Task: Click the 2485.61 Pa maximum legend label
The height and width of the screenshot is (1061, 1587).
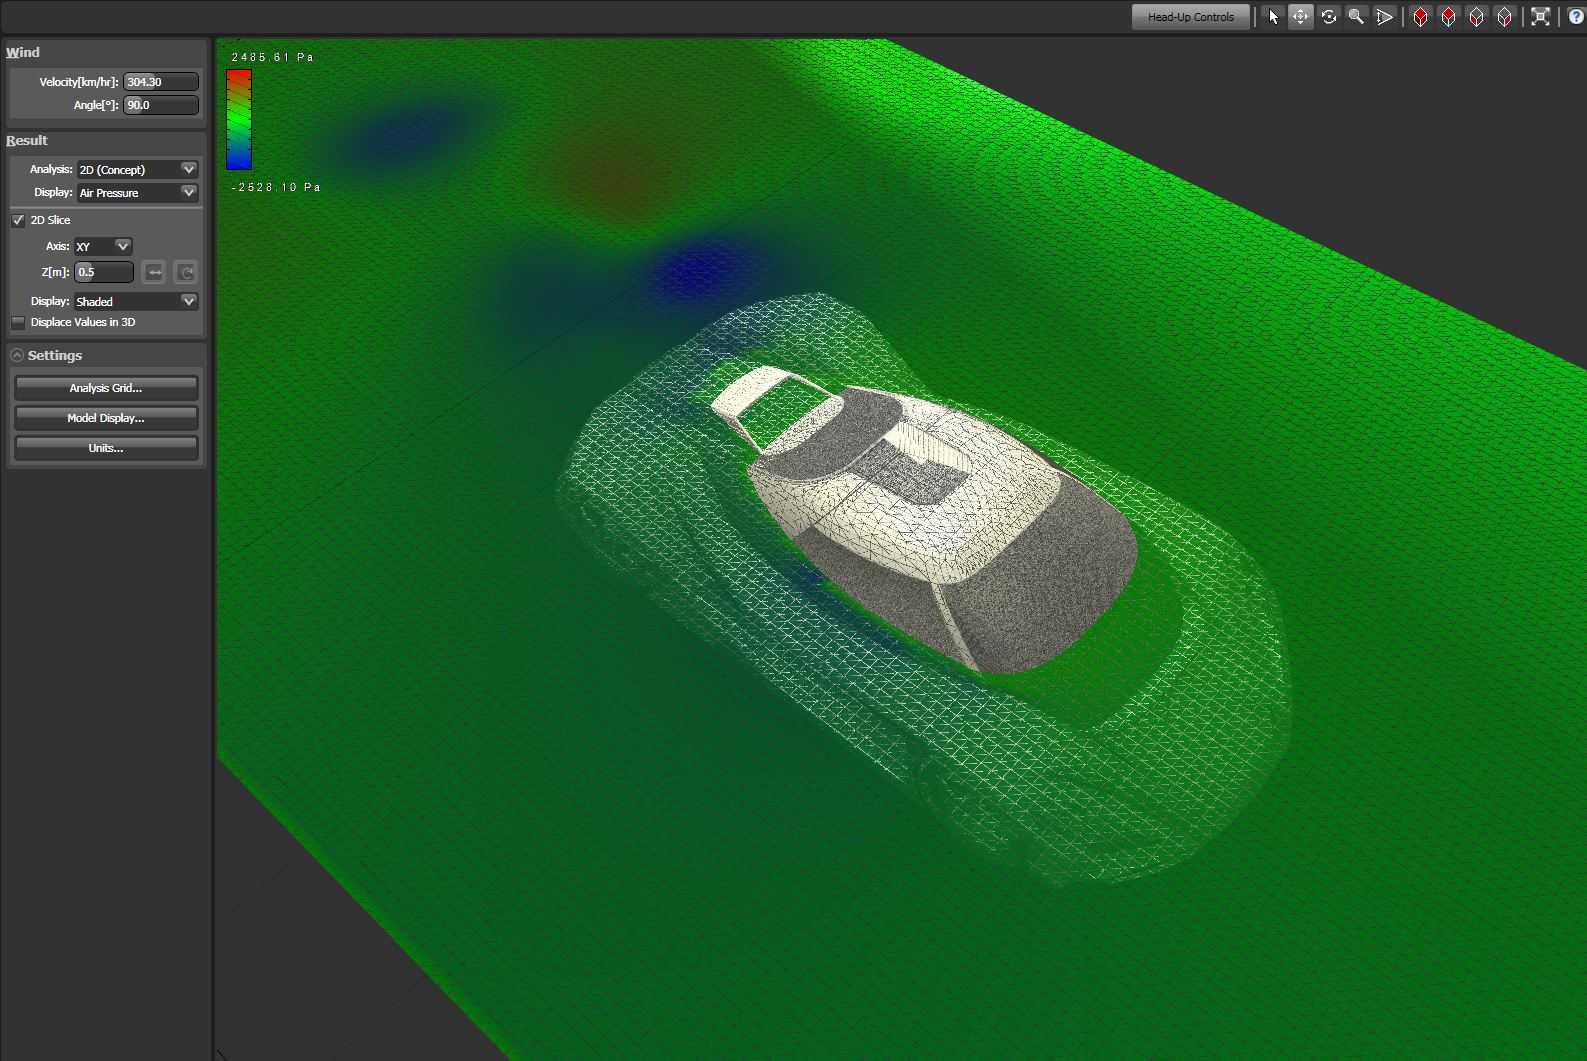Action: (x=272, y=57)
